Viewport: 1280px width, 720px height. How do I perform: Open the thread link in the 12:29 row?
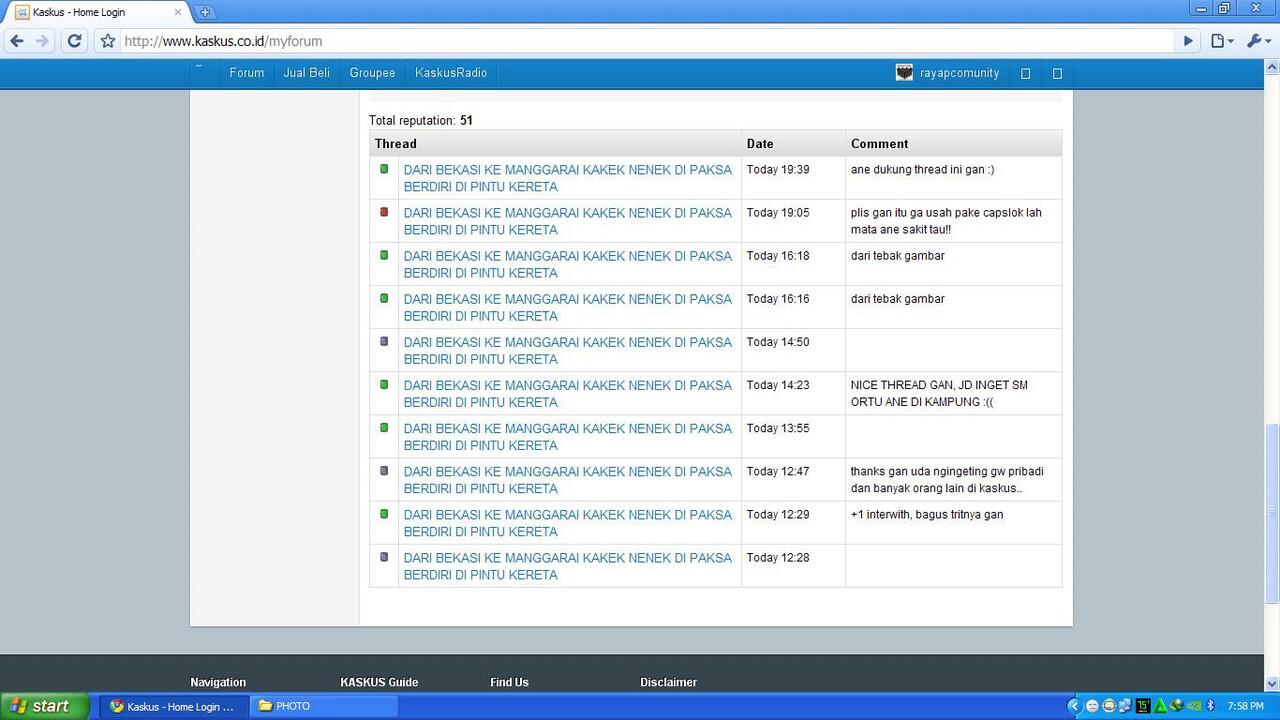click(x=567, y=522)
